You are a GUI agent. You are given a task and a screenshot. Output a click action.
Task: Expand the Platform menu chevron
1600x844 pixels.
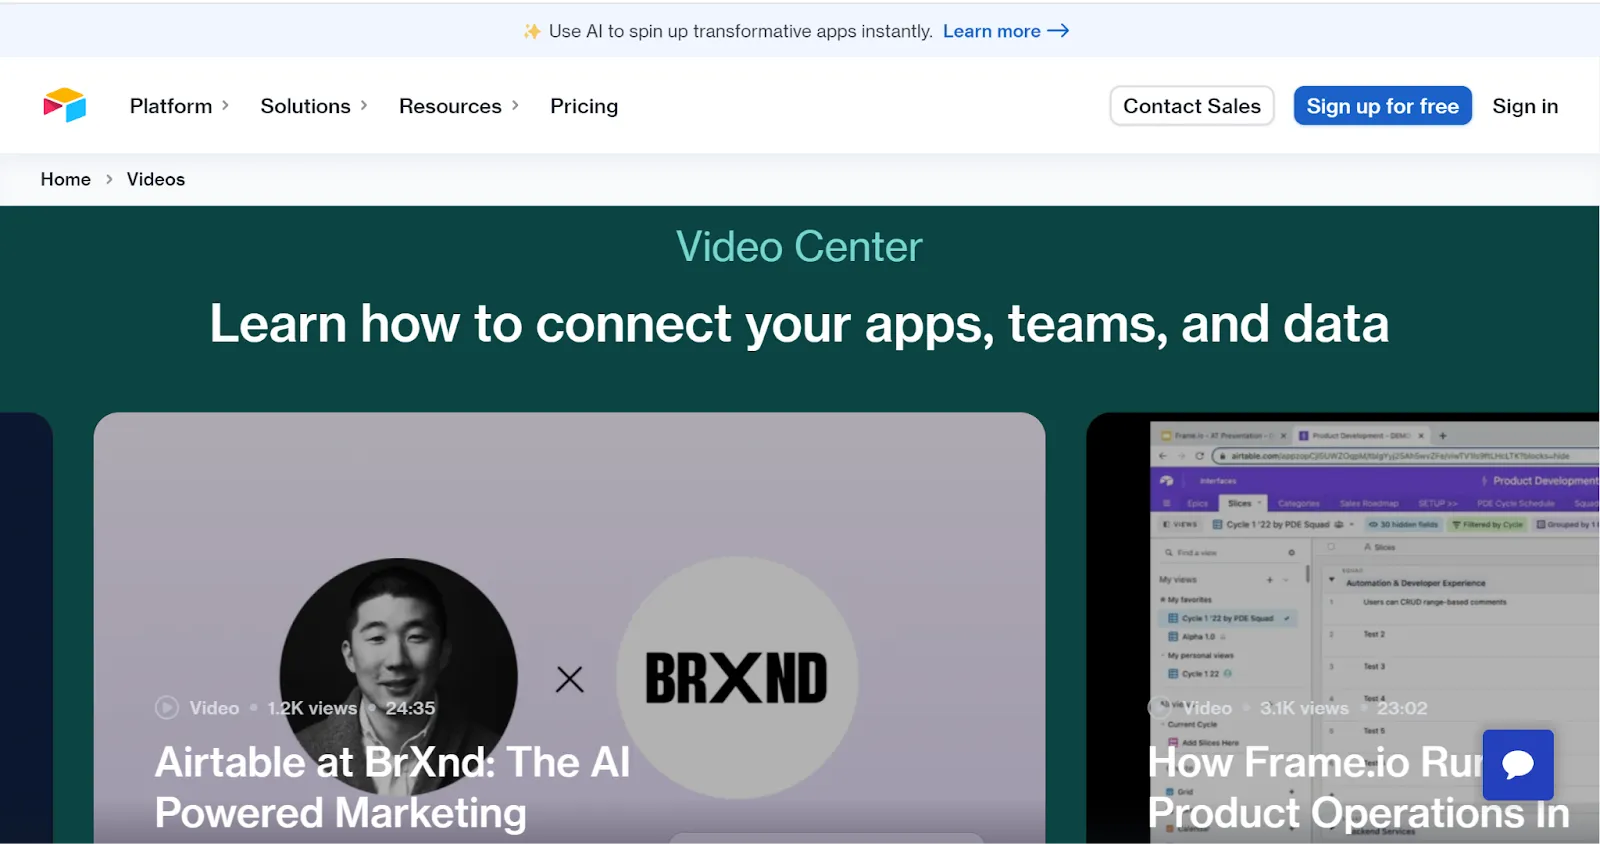click(225, 105)
